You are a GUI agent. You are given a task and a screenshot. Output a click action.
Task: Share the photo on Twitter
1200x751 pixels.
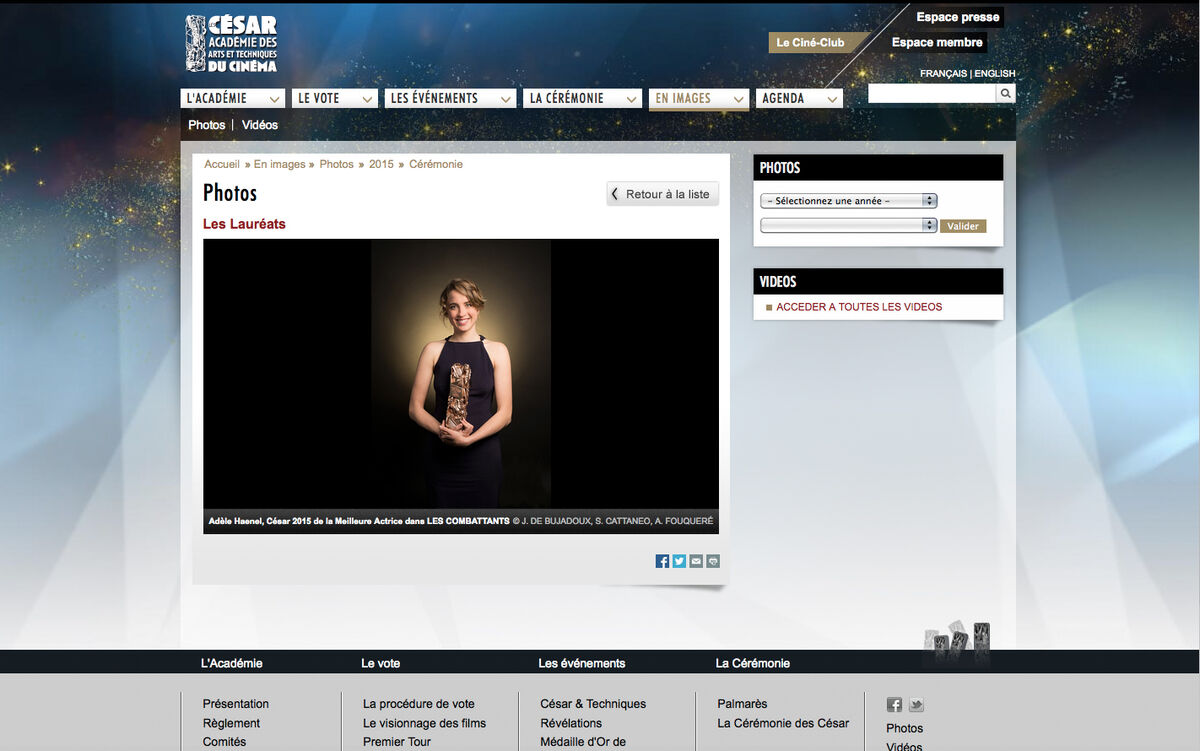point(679,561)
